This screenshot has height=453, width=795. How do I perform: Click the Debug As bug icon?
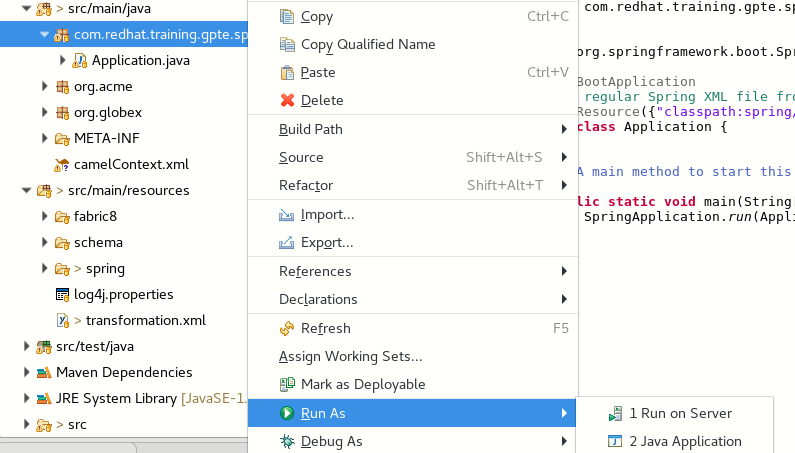tap(287, 441)
